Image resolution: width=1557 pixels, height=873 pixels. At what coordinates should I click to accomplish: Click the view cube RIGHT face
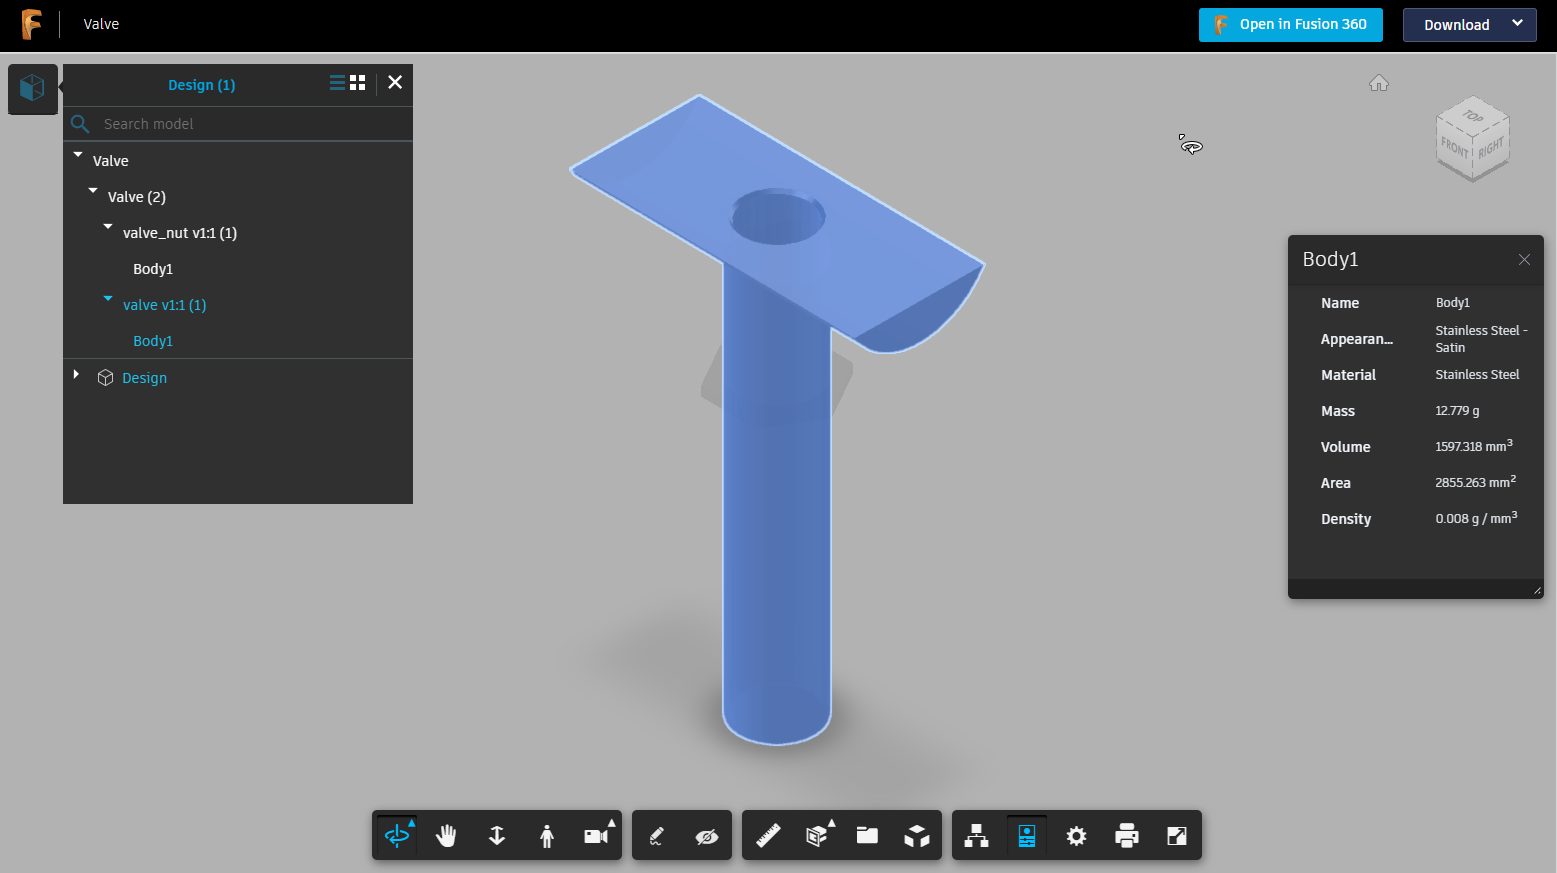pos(1491,149)
